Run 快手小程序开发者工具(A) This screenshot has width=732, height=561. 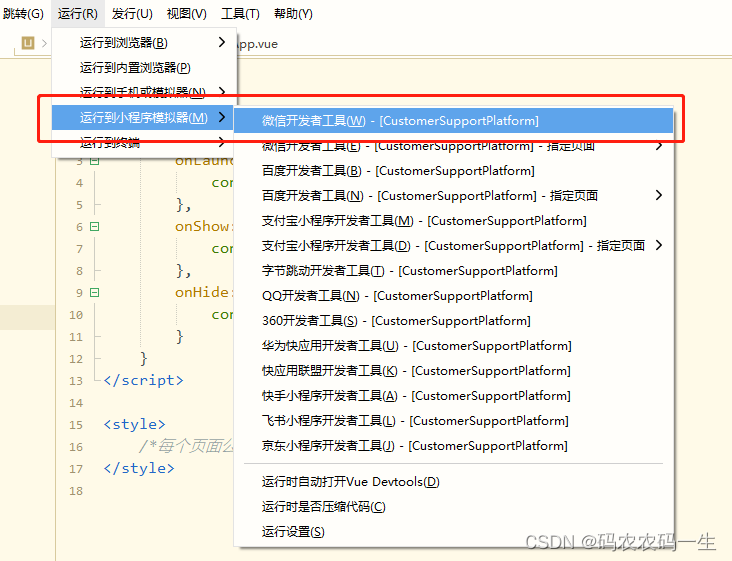click(453, 396)
